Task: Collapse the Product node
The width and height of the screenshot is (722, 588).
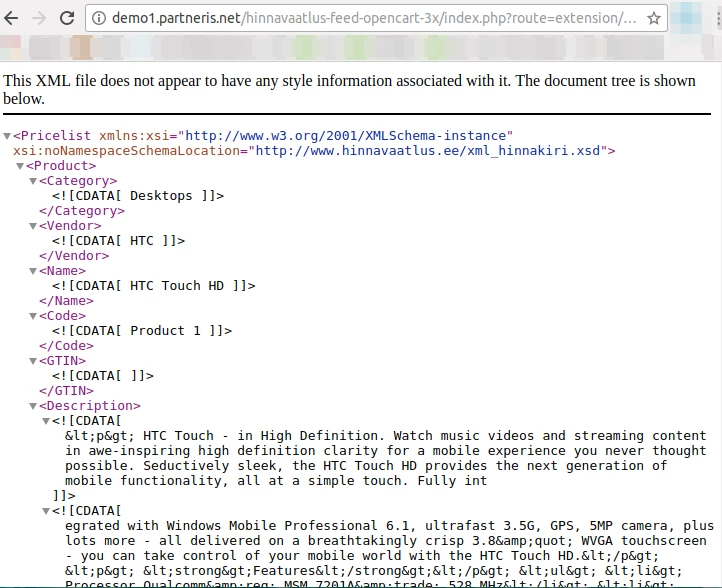Action: 20,166
